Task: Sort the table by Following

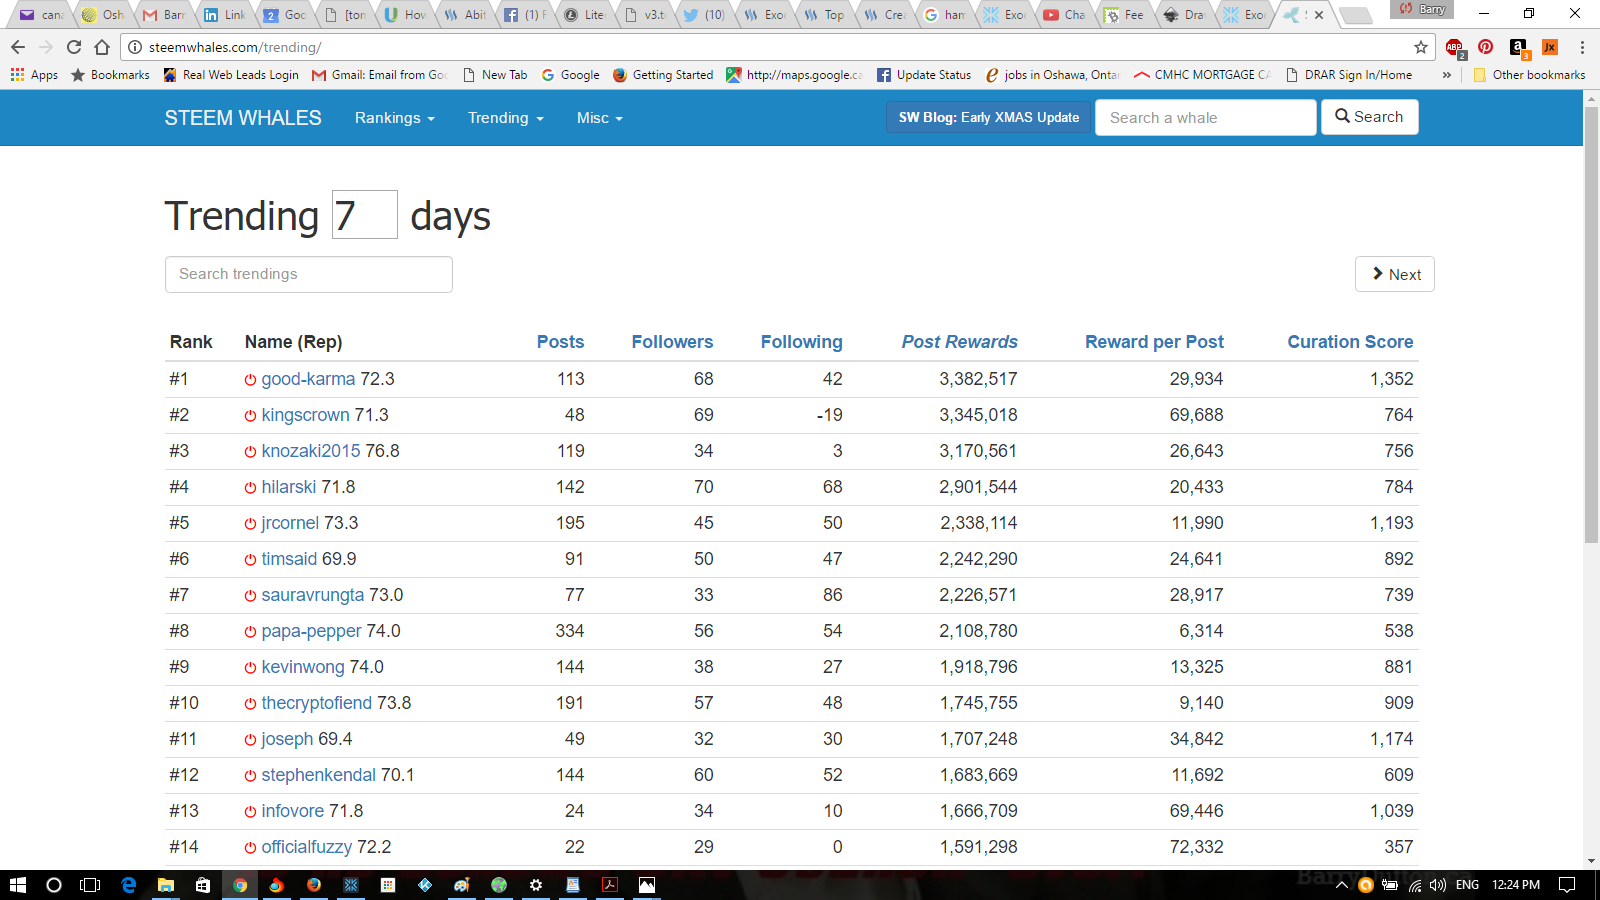Action: click(x=801, y=342)
